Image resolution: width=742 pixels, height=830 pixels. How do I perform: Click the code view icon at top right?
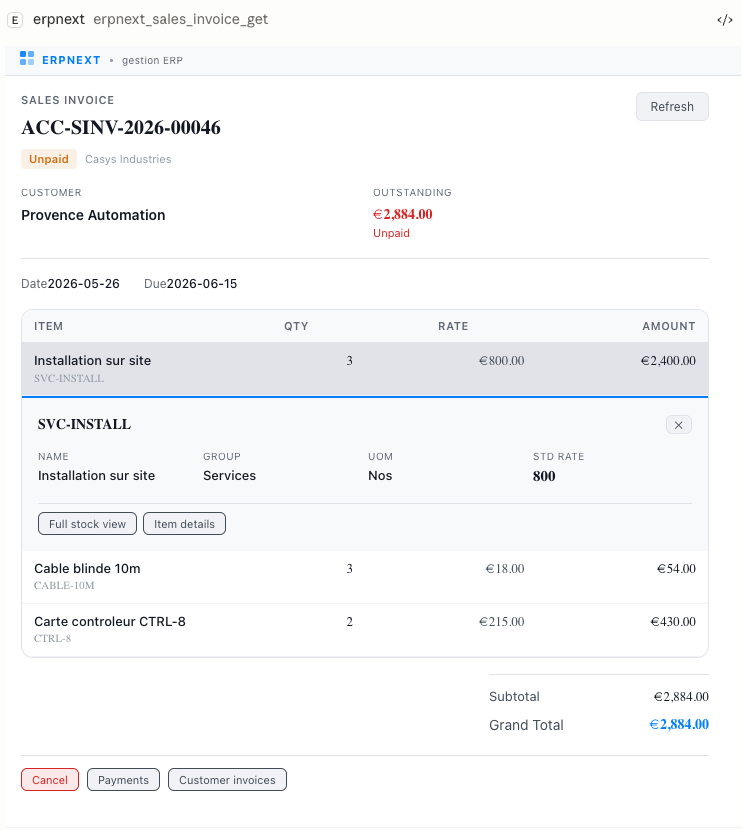click(725, 20)
